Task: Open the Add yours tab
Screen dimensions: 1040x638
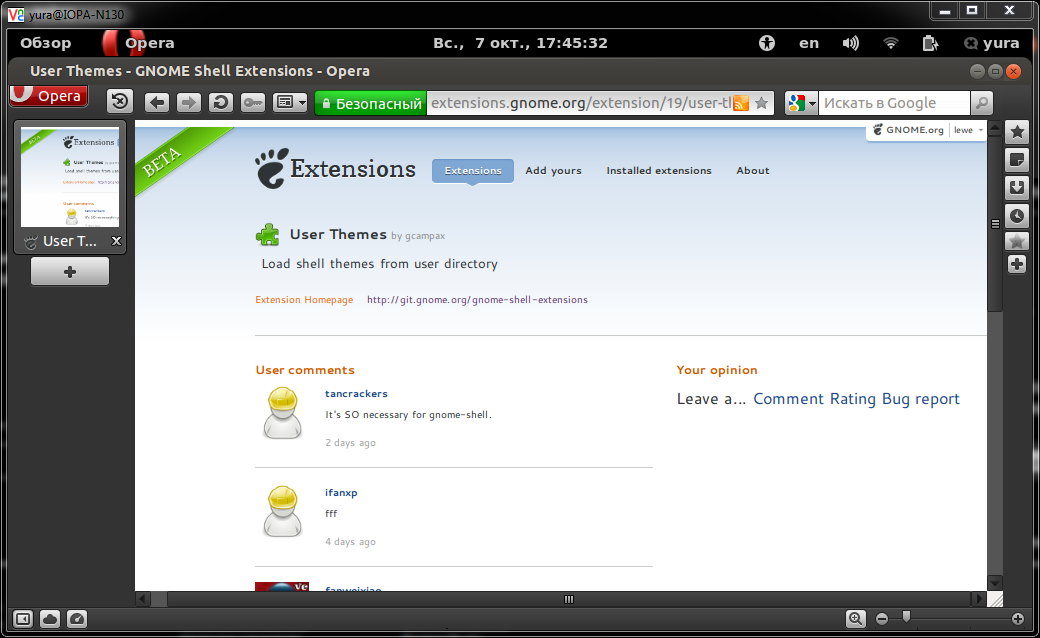Action: point(553,170)
